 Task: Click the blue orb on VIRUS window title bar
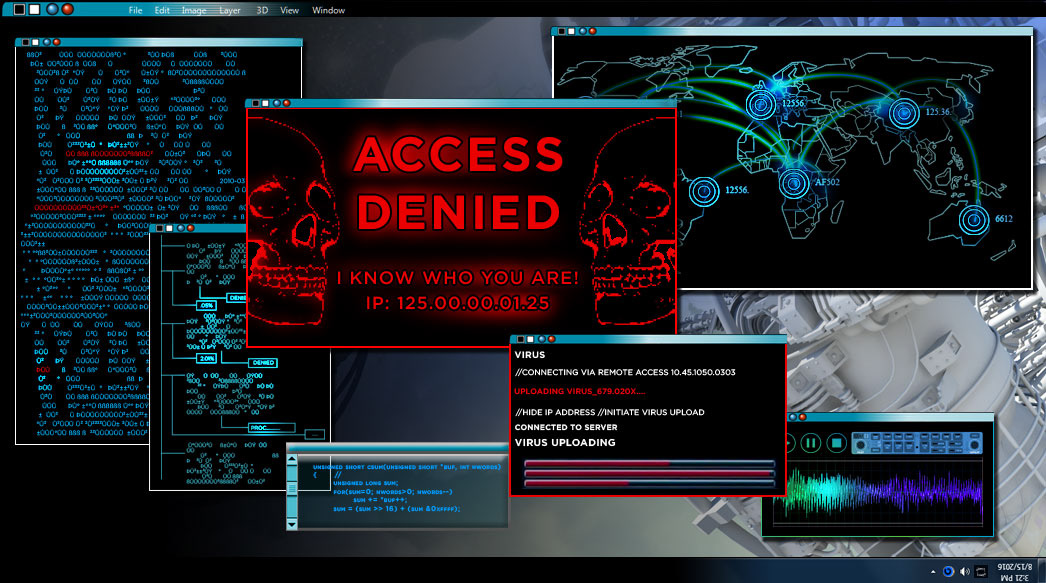pos(542,339)
